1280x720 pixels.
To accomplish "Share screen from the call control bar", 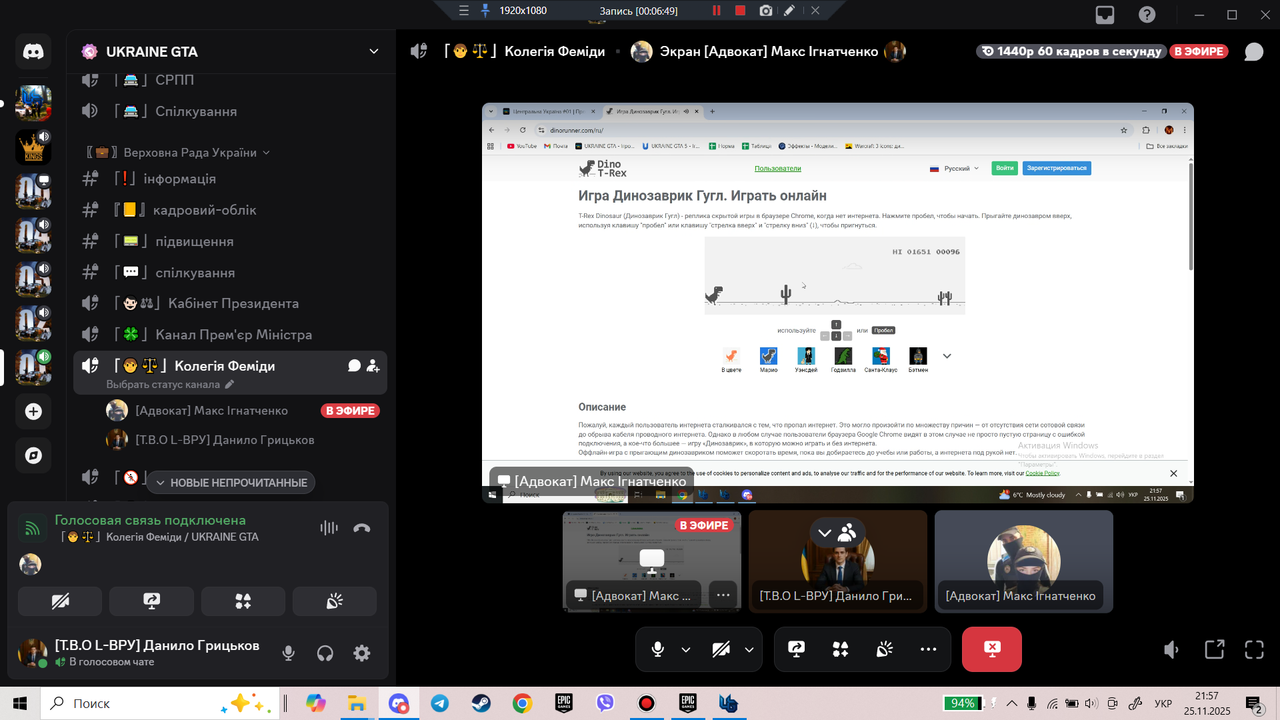I will click(x=797, y=649).
